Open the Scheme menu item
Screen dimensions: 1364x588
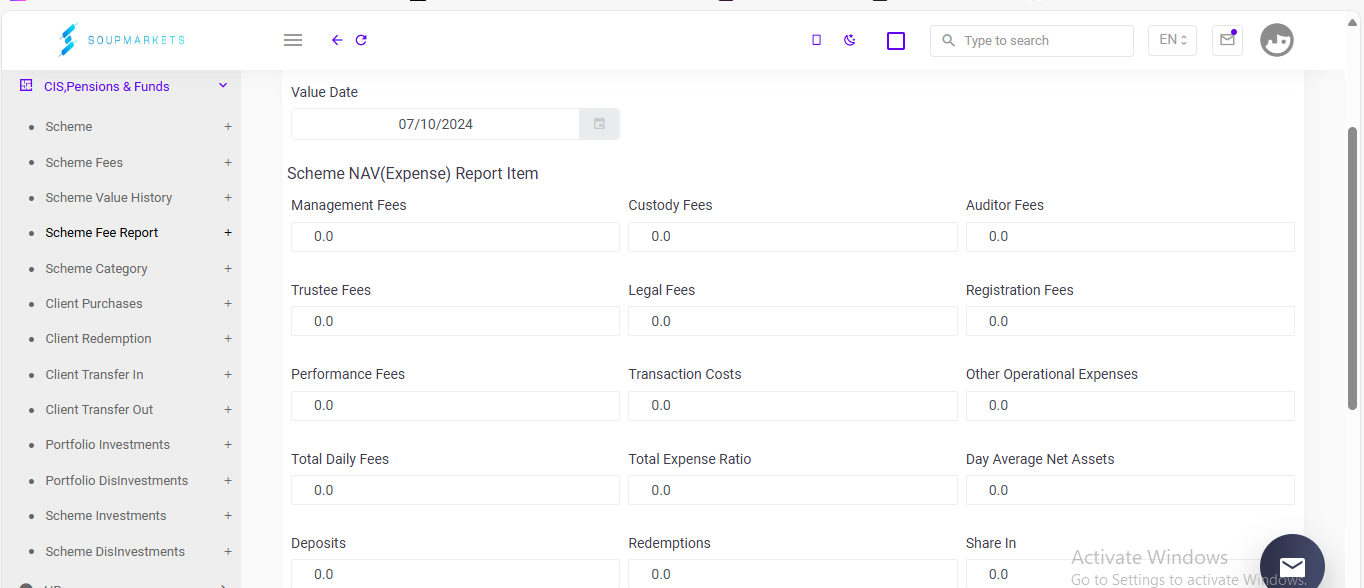[x=69, y=127]
